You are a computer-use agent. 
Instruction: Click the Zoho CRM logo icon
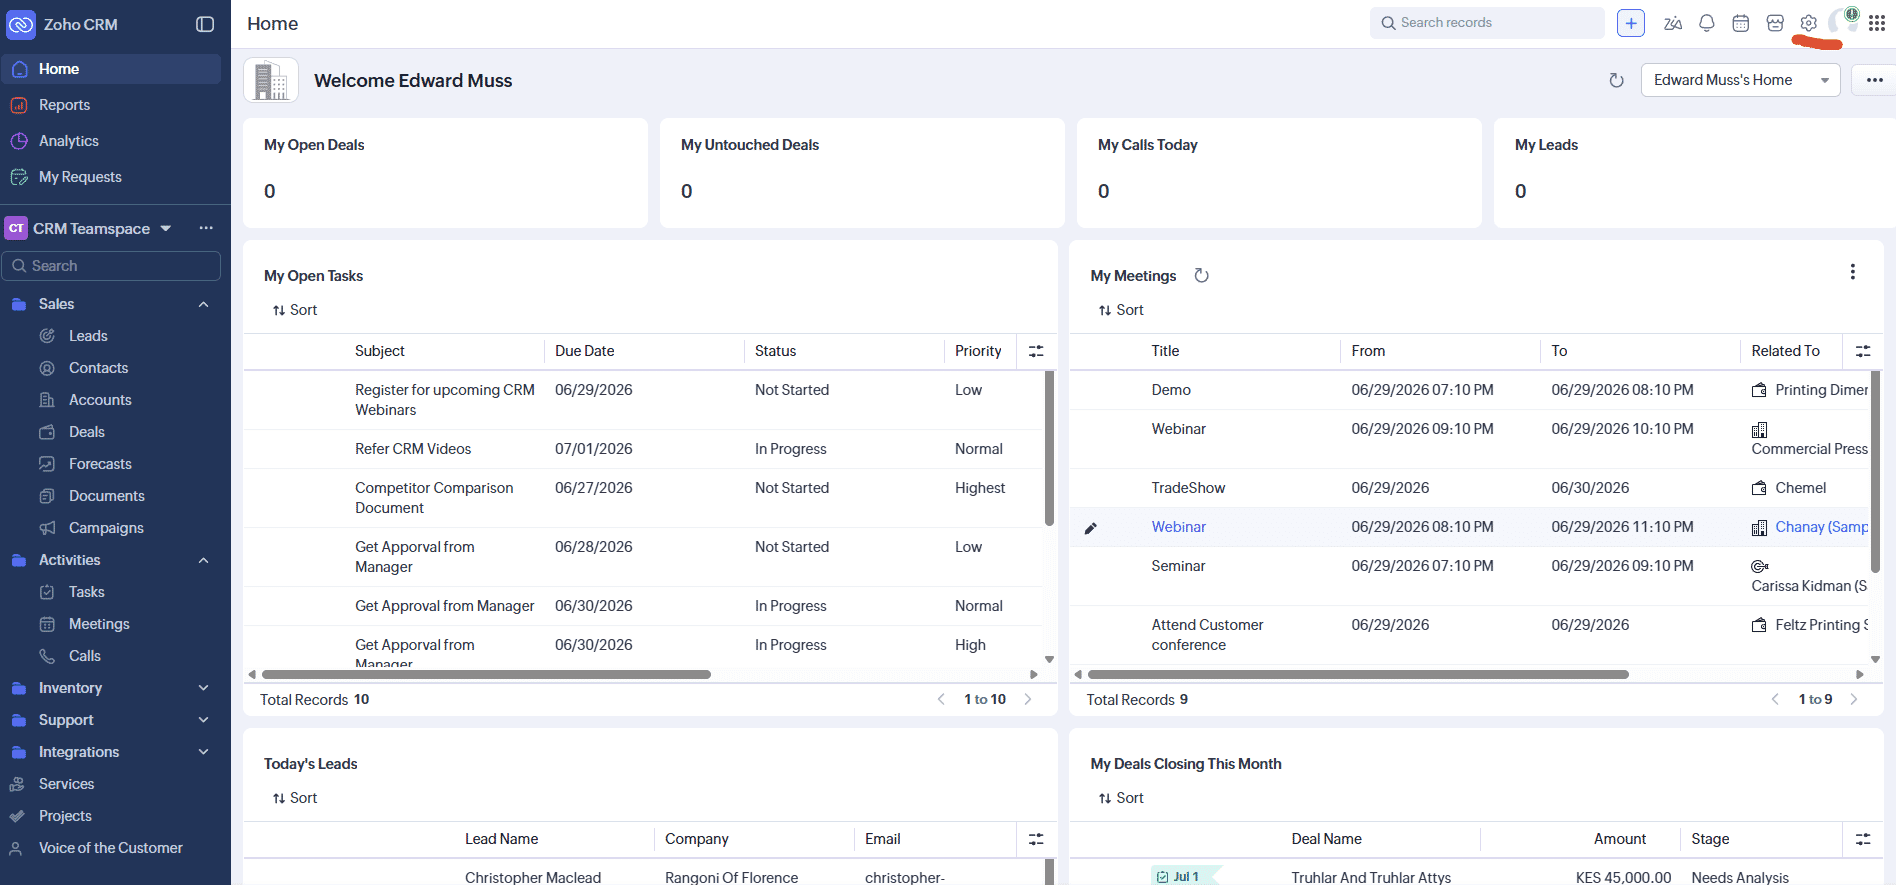pyautogui.click(x=21, y=24)
